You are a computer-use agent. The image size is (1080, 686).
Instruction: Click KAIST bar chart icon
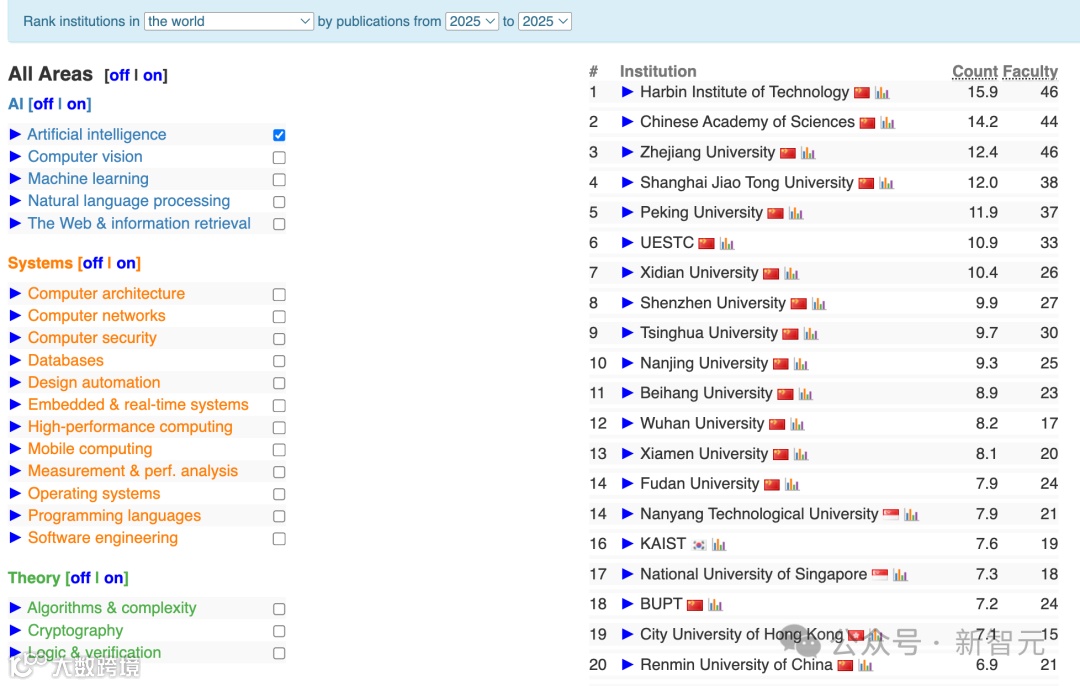point(719,545)
